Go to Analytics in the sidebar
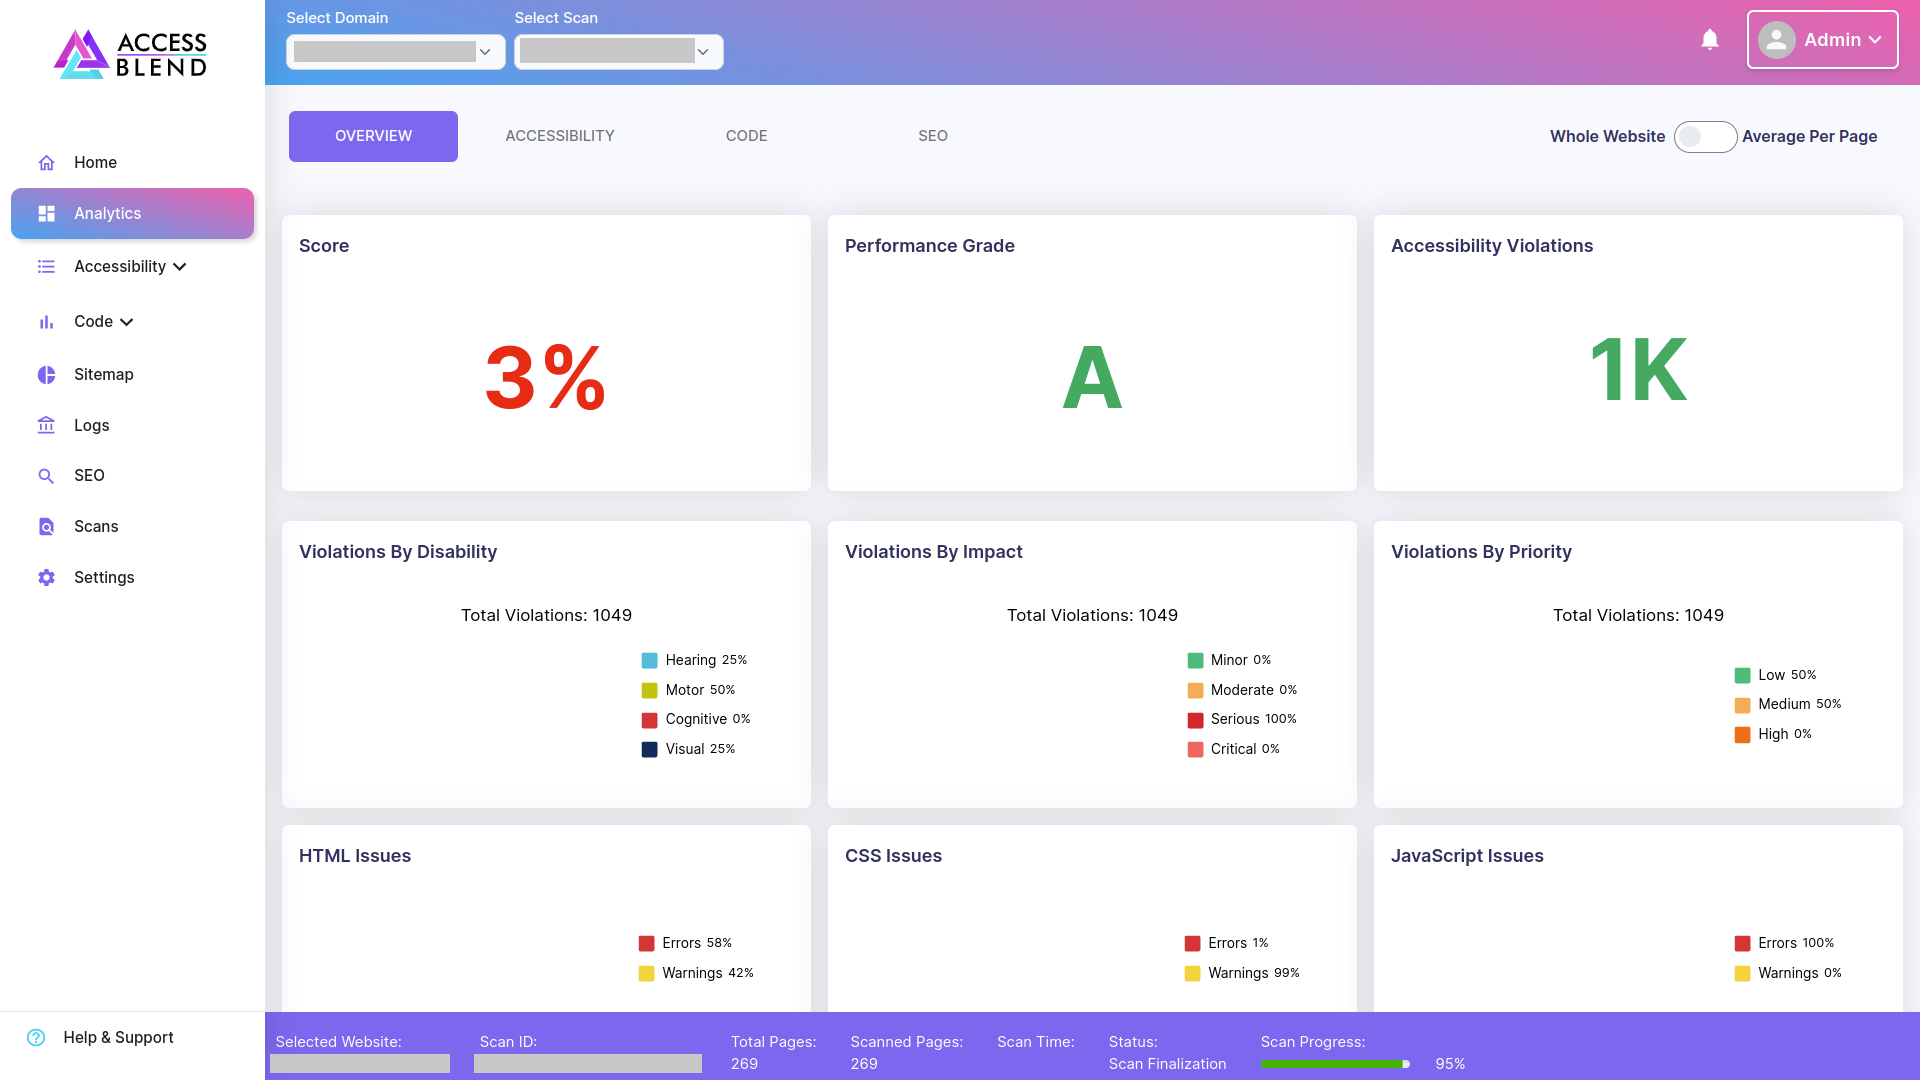This screenshot has width=1920, height=1080. pos(132,214)
